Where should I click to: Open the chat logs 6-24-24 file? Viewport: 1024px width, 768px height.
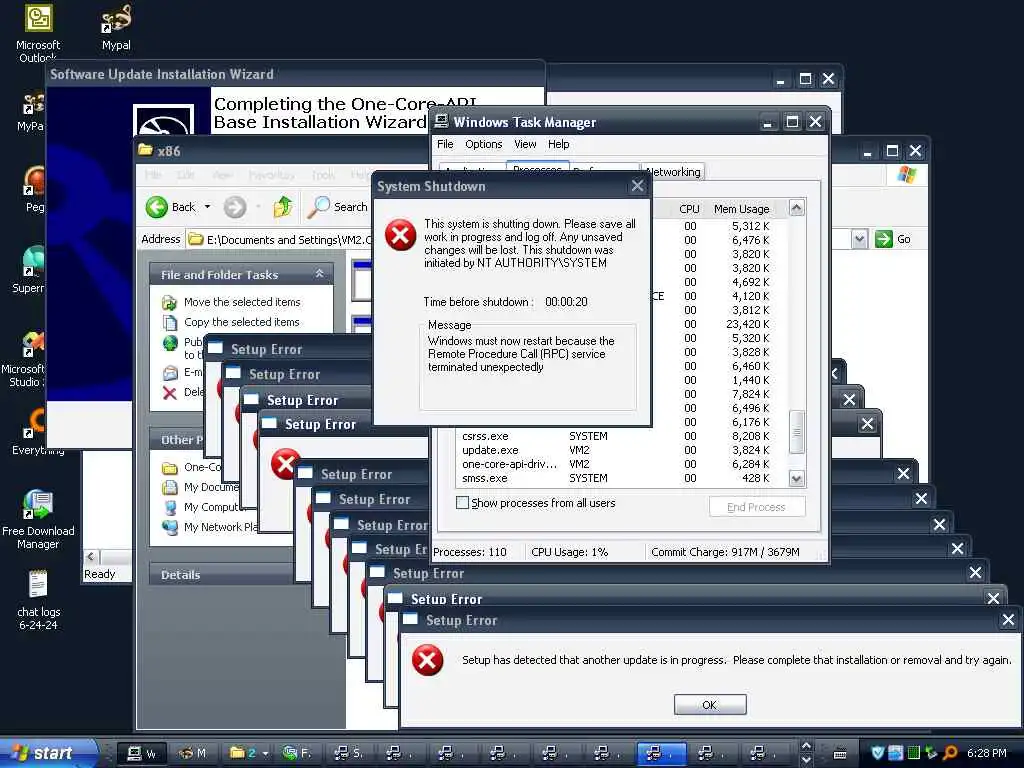38,600
